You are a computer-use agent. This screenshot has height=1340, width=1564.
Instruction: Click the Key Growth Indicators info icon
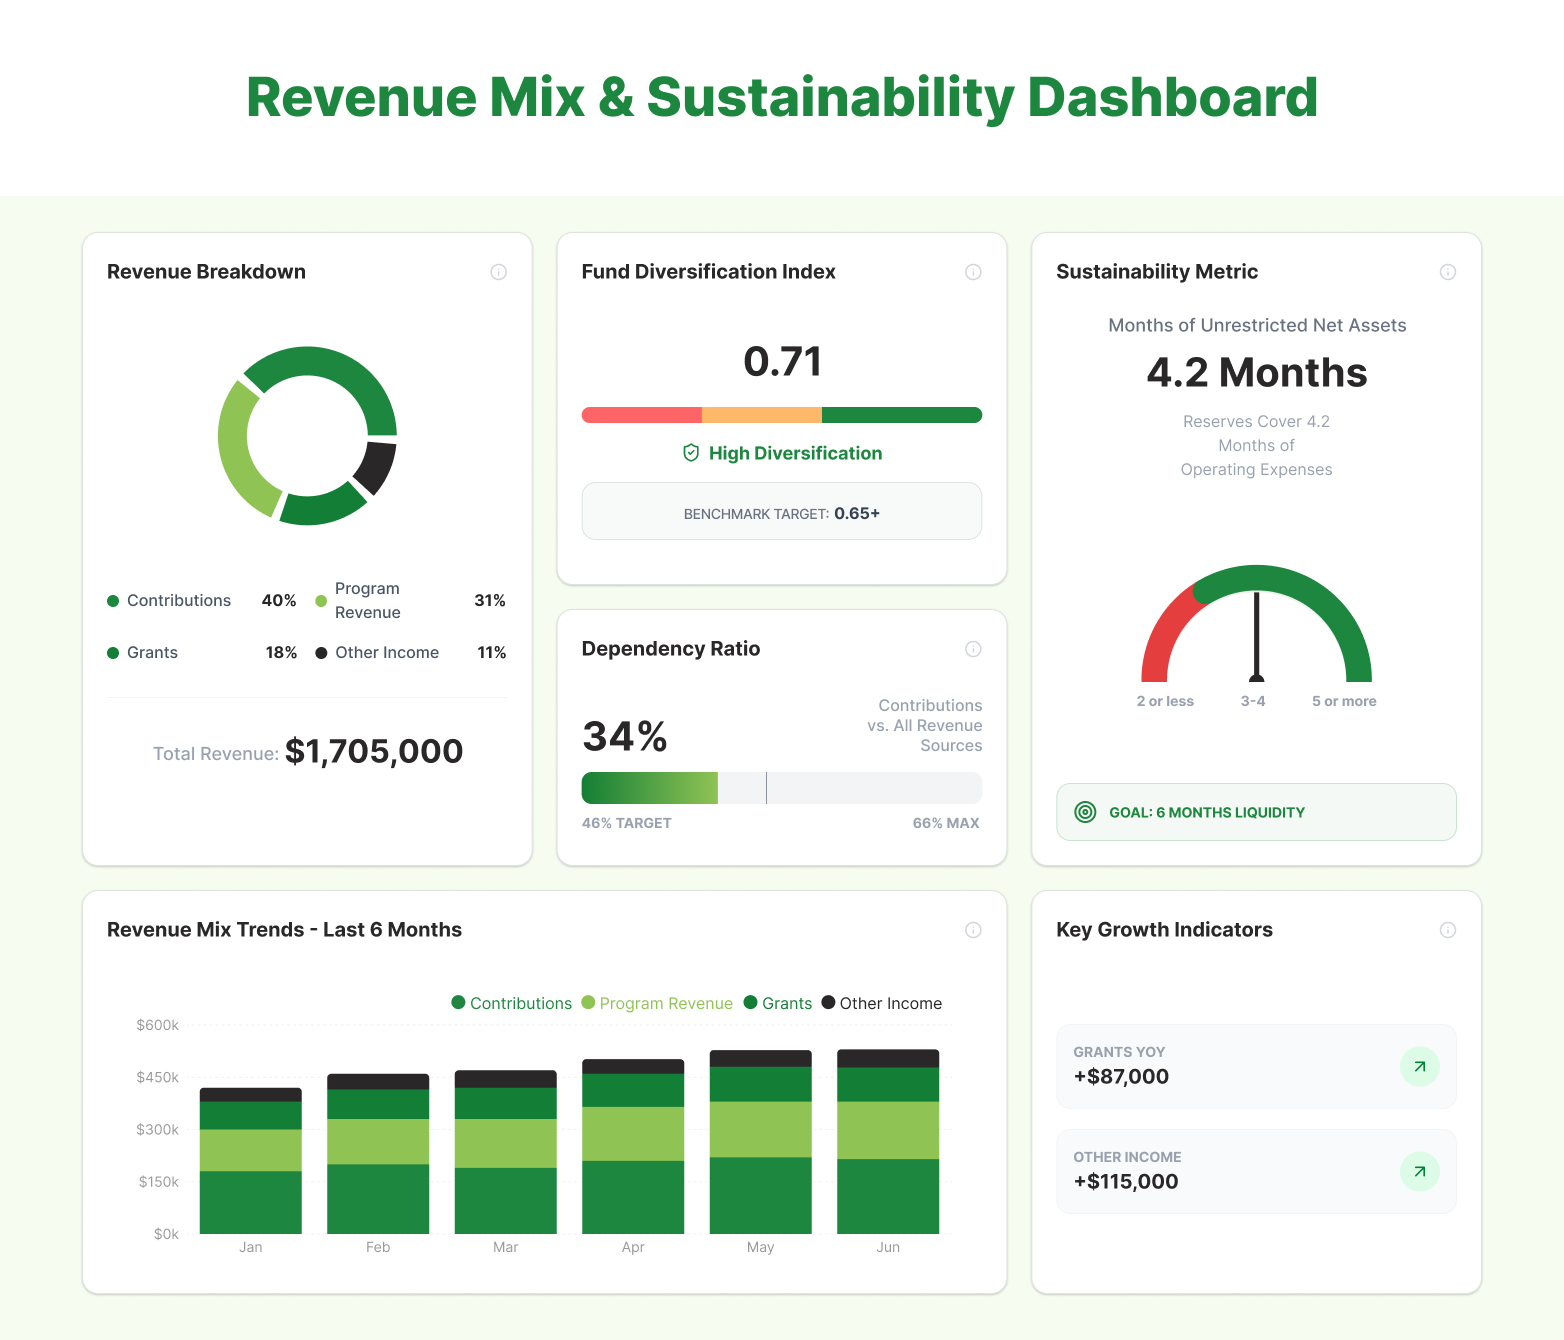point(1448,930)
